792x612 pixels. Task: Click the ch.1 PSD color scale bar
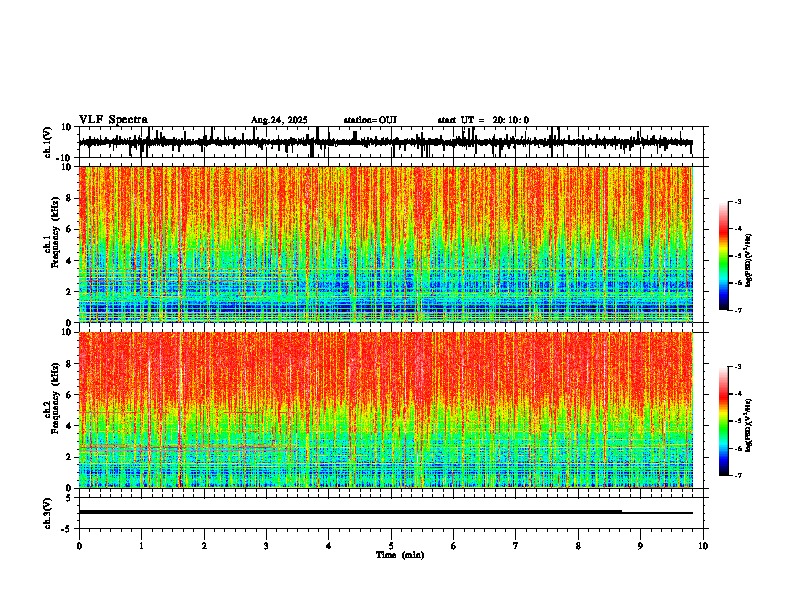click(x=723, y=256)
